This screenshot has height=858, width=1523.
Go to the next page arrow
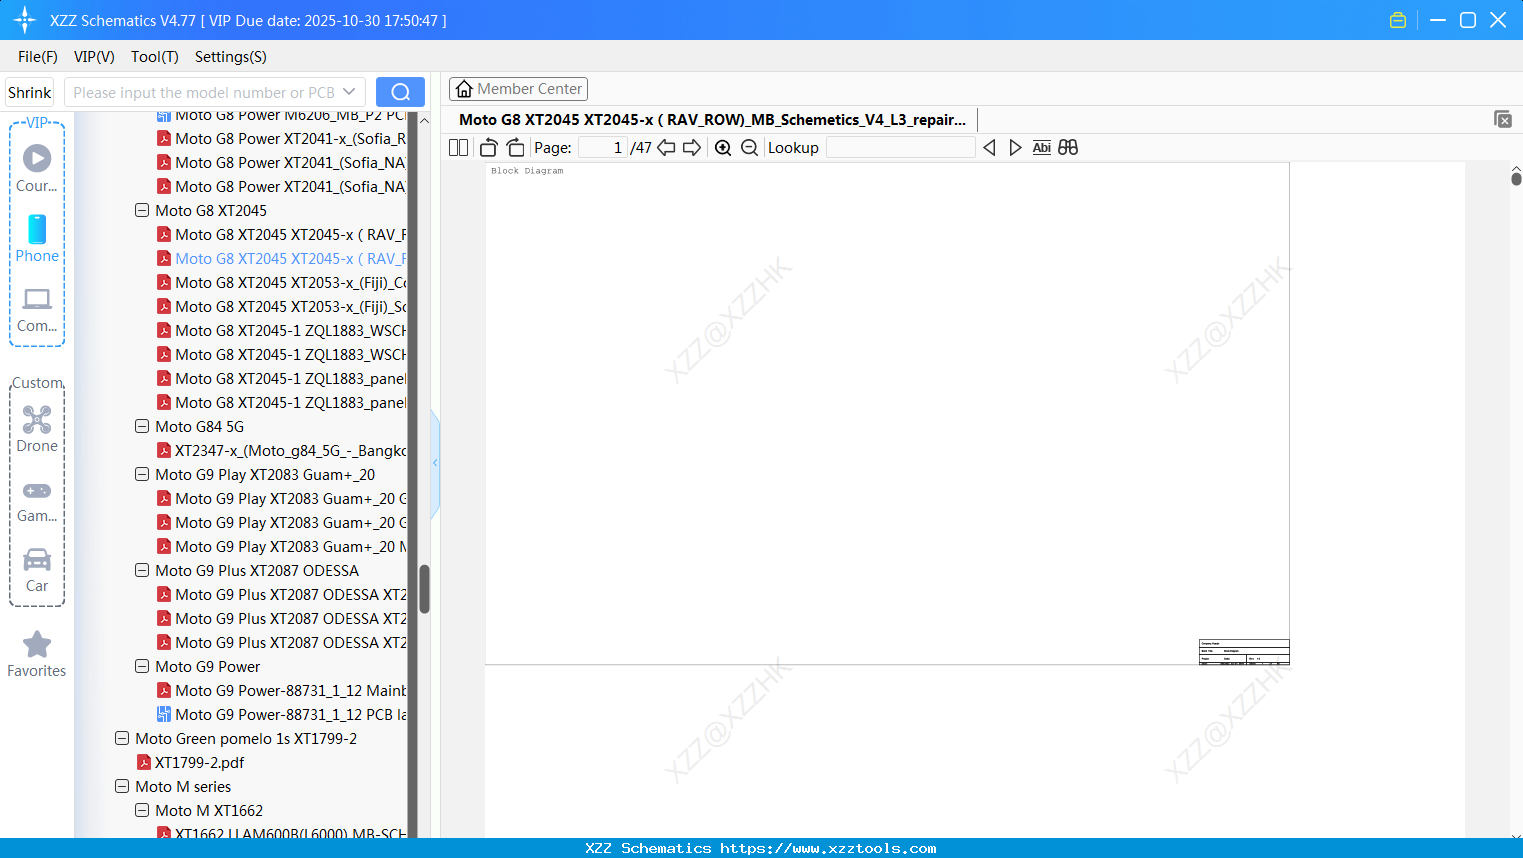pos(692,148)
